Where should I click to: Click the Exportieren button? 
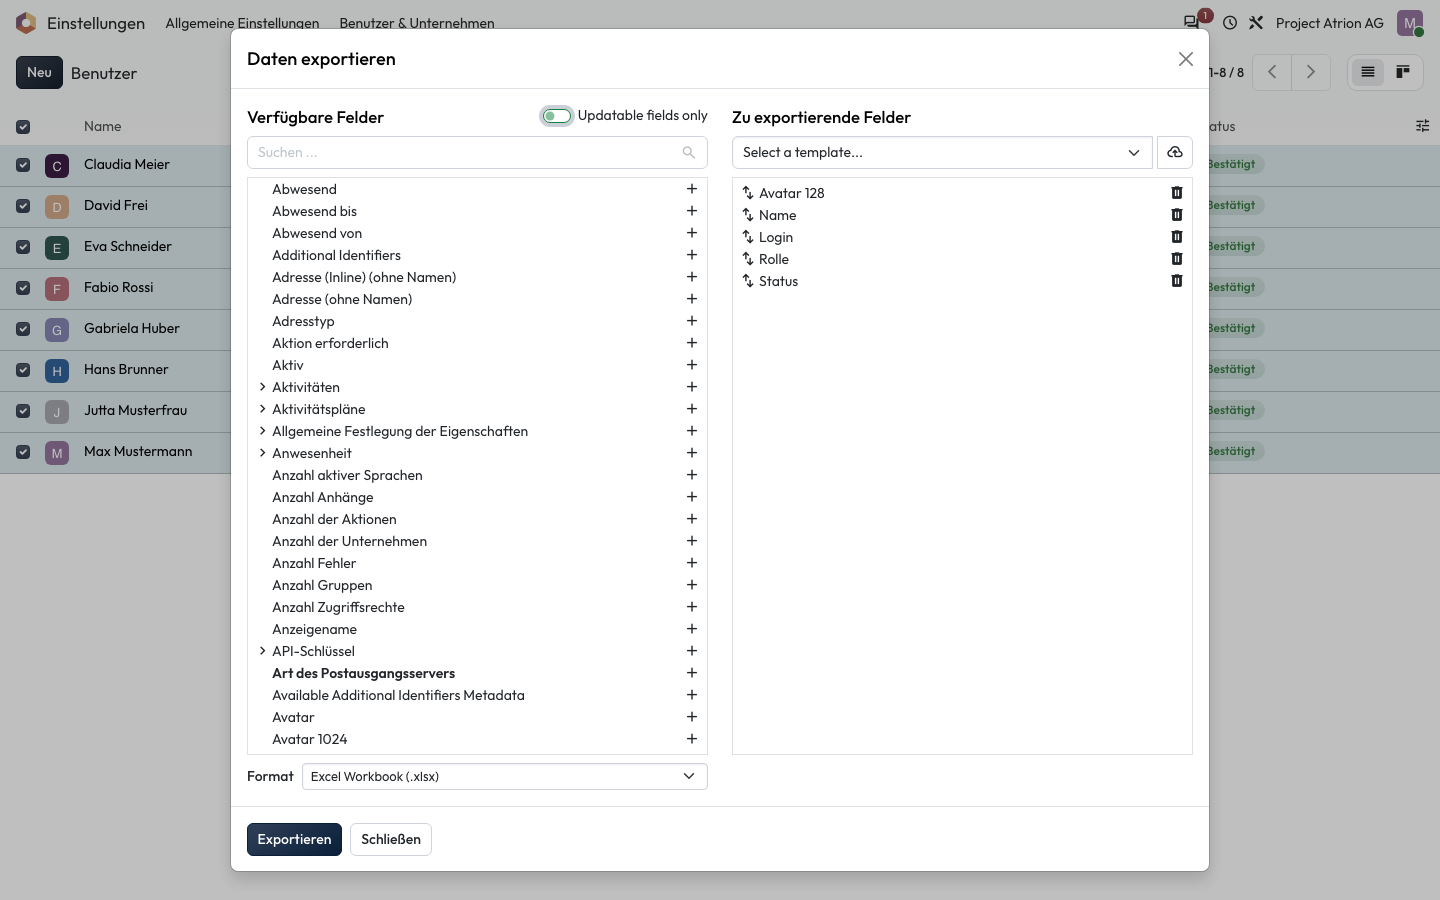(294, 839)
